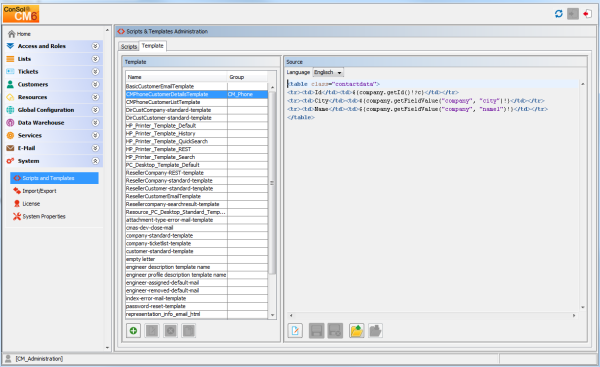Click the gray export folder icon
Viewport: 600px width, 367px height.
[x=375, y=331]
